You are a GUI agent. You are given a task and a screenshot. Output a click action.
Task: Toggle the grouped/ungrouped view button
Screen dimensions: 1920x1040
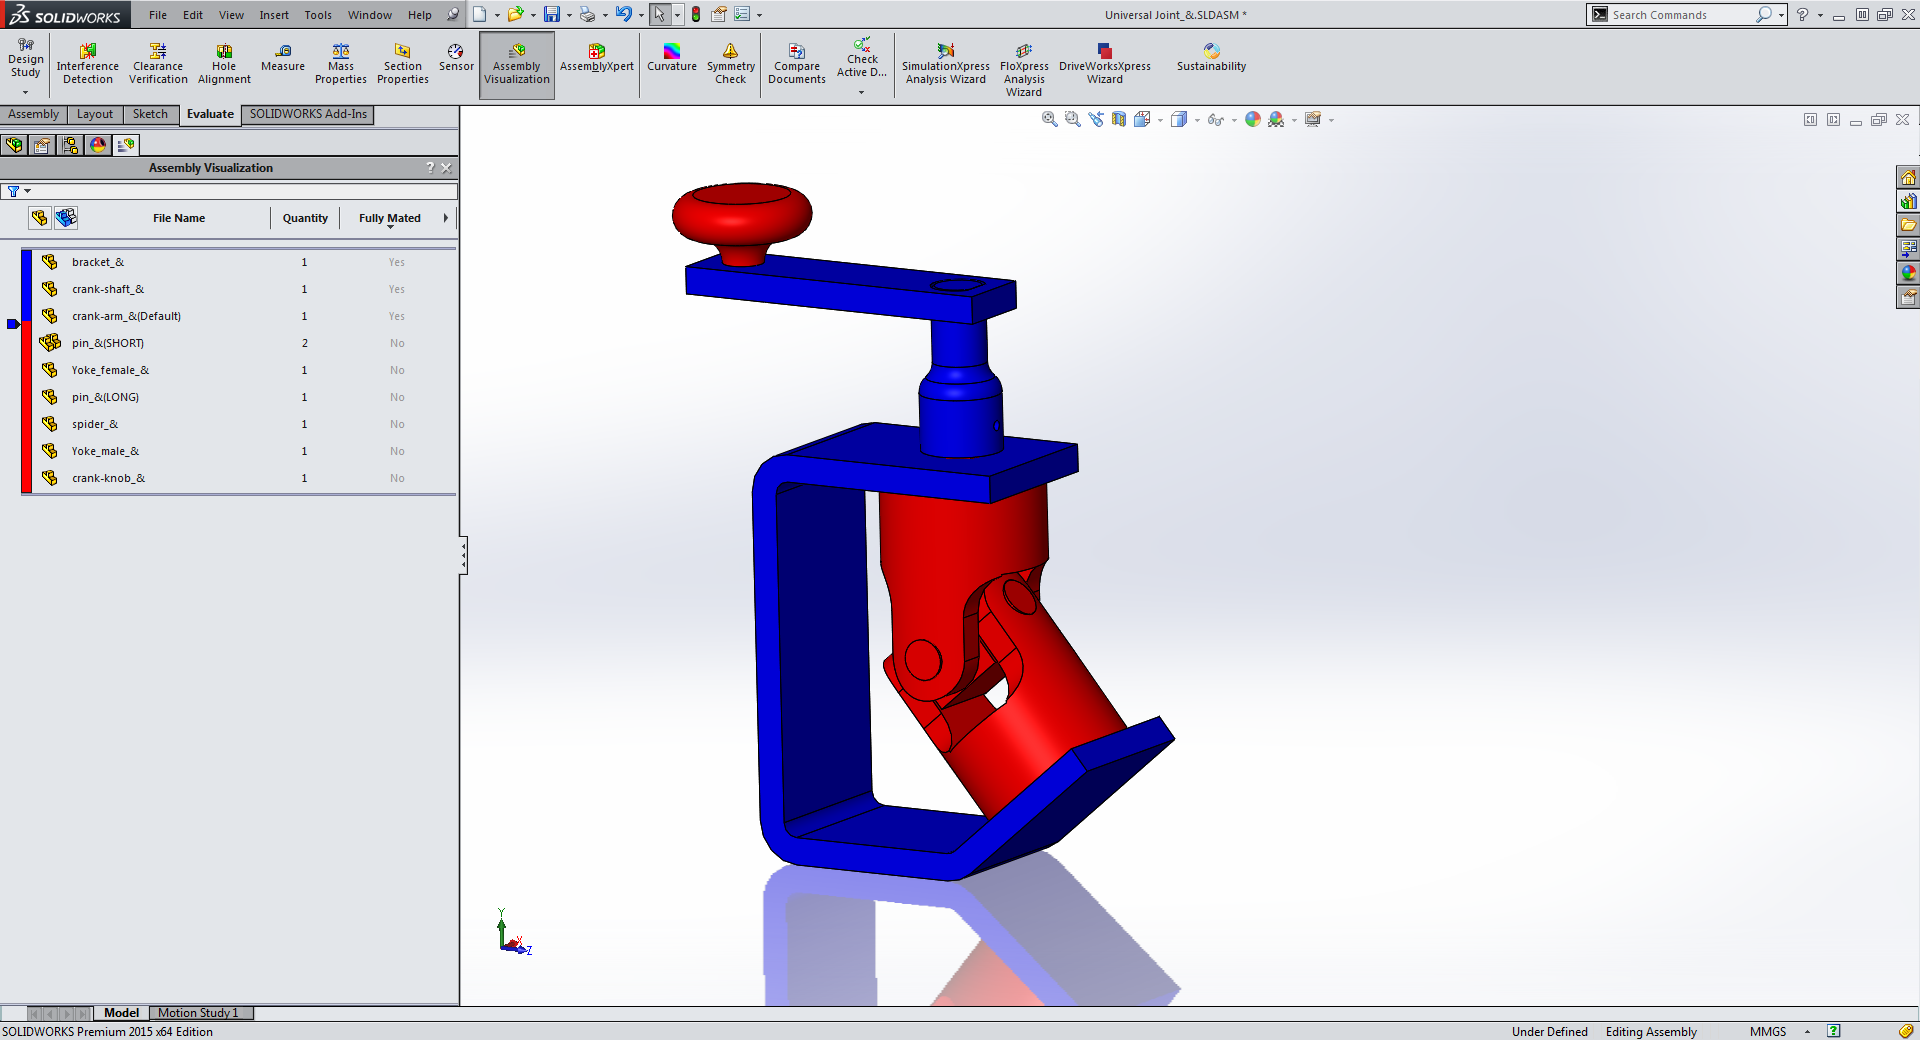tap(66, 218)
